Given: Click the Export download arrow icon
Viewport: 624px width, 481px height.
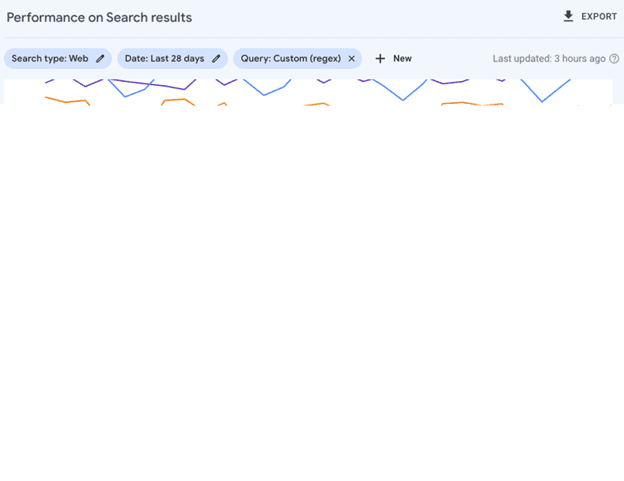Looking at the screenshot, I should [568, 16].
